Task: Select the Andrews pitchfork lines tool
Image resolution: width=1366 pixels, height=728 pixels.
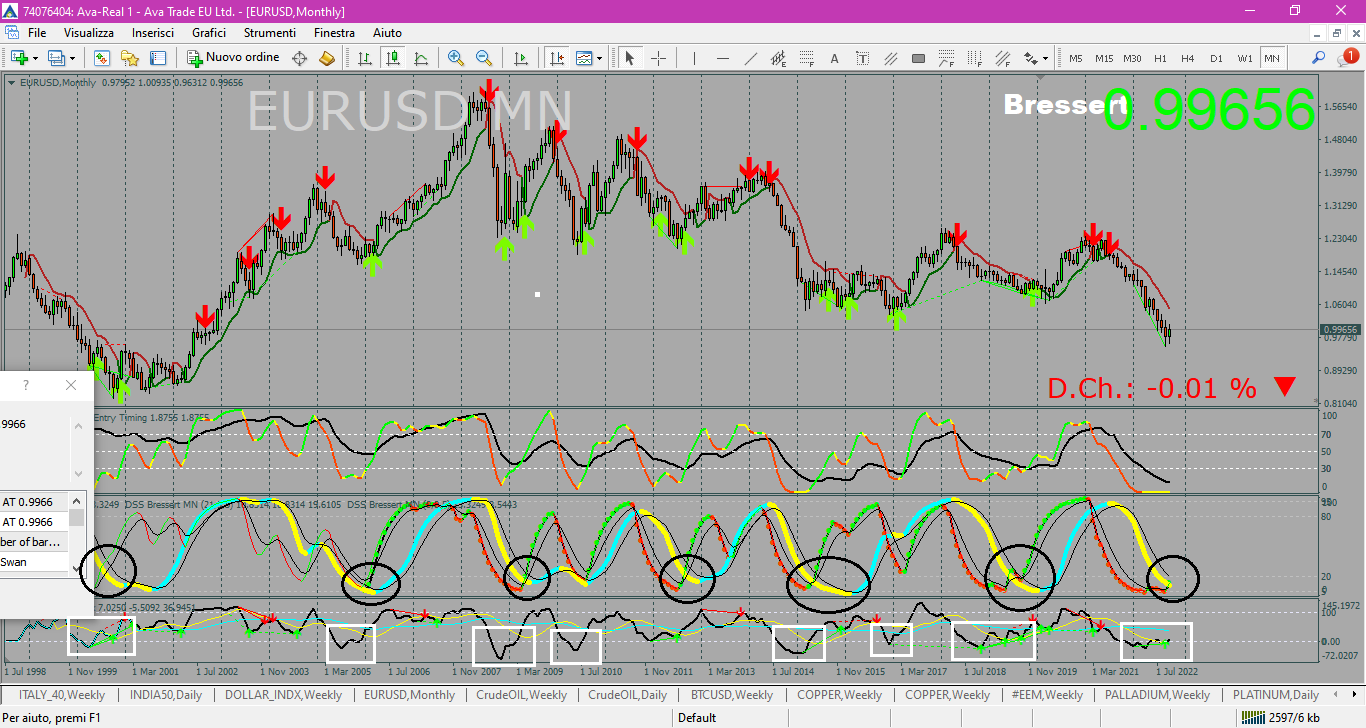Action: tap(891, 58)
